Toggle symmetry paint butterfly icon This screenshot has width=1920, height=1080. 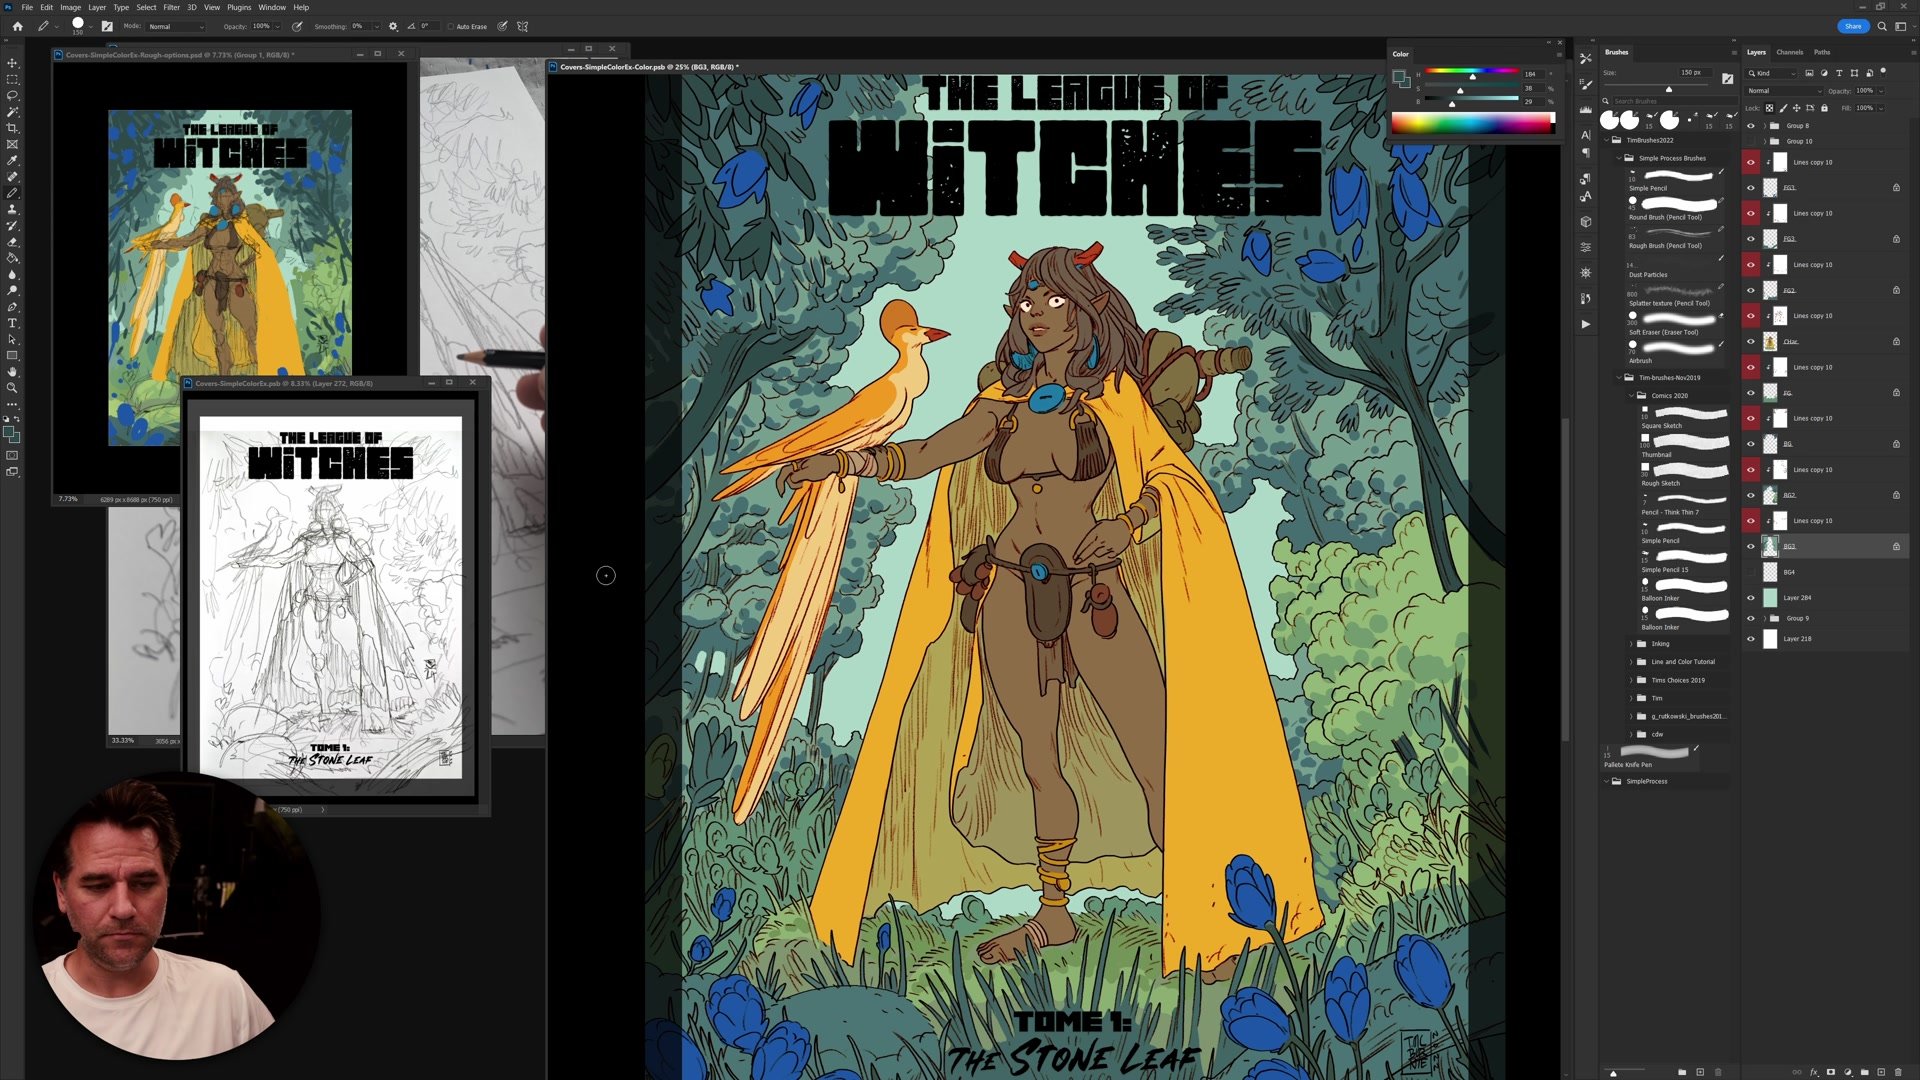(x=522, y=27)
